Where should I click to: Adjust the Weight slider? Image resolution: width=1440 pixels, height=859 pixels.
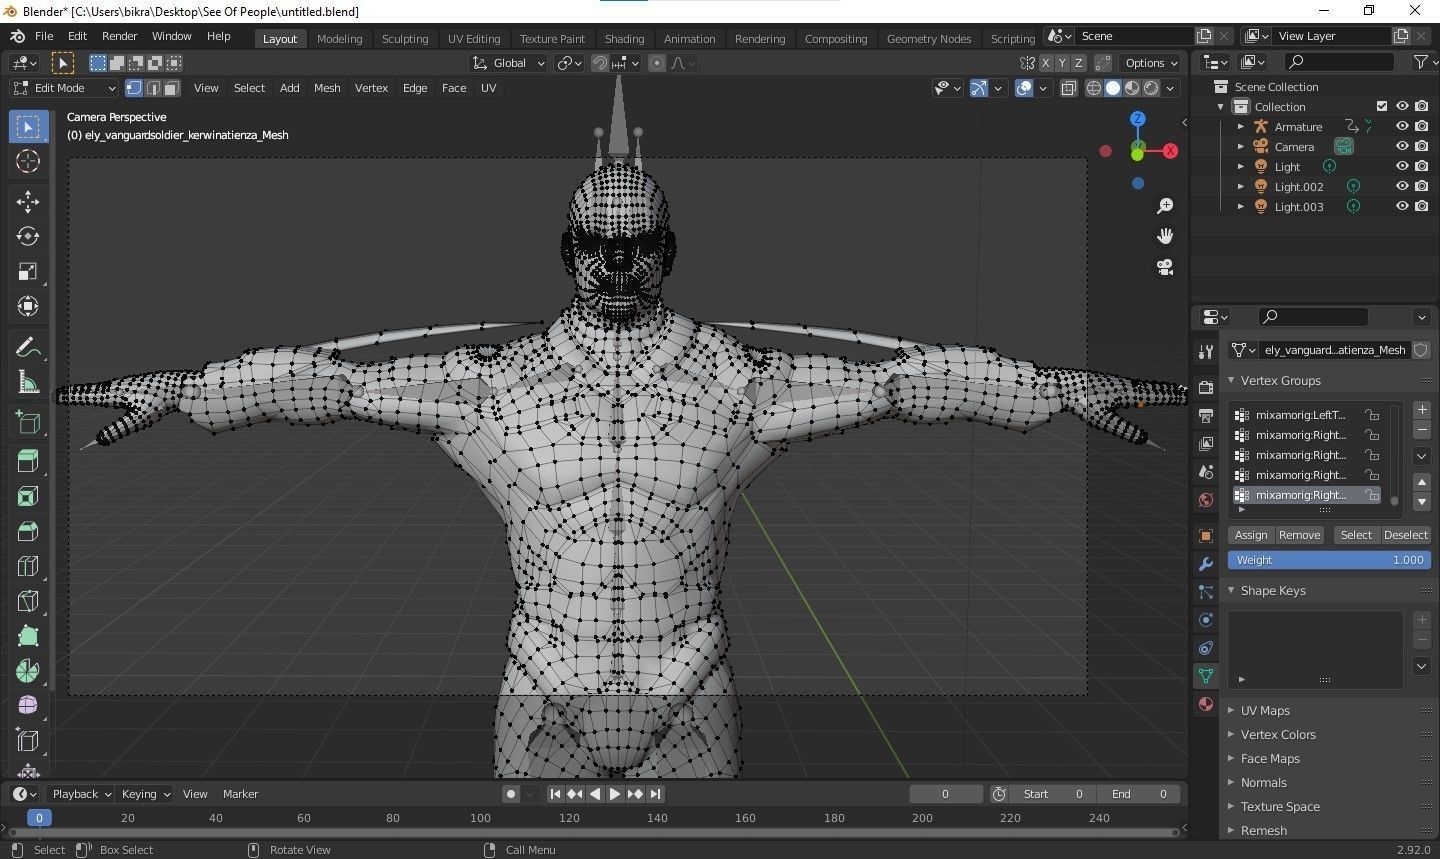(1329, 560)
